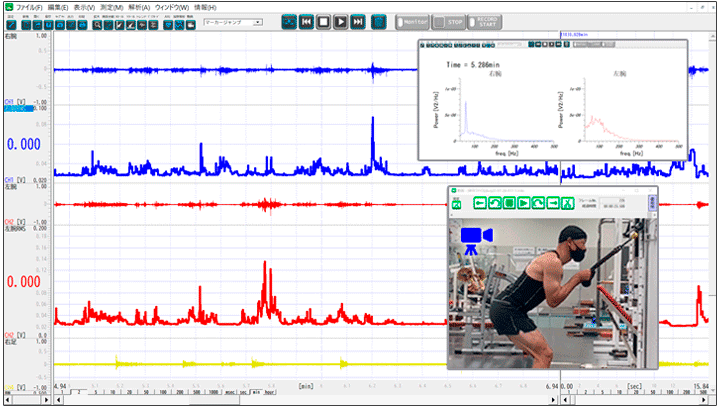Click the heart-shaped analysis icon in toolbar

coord(168,25)
